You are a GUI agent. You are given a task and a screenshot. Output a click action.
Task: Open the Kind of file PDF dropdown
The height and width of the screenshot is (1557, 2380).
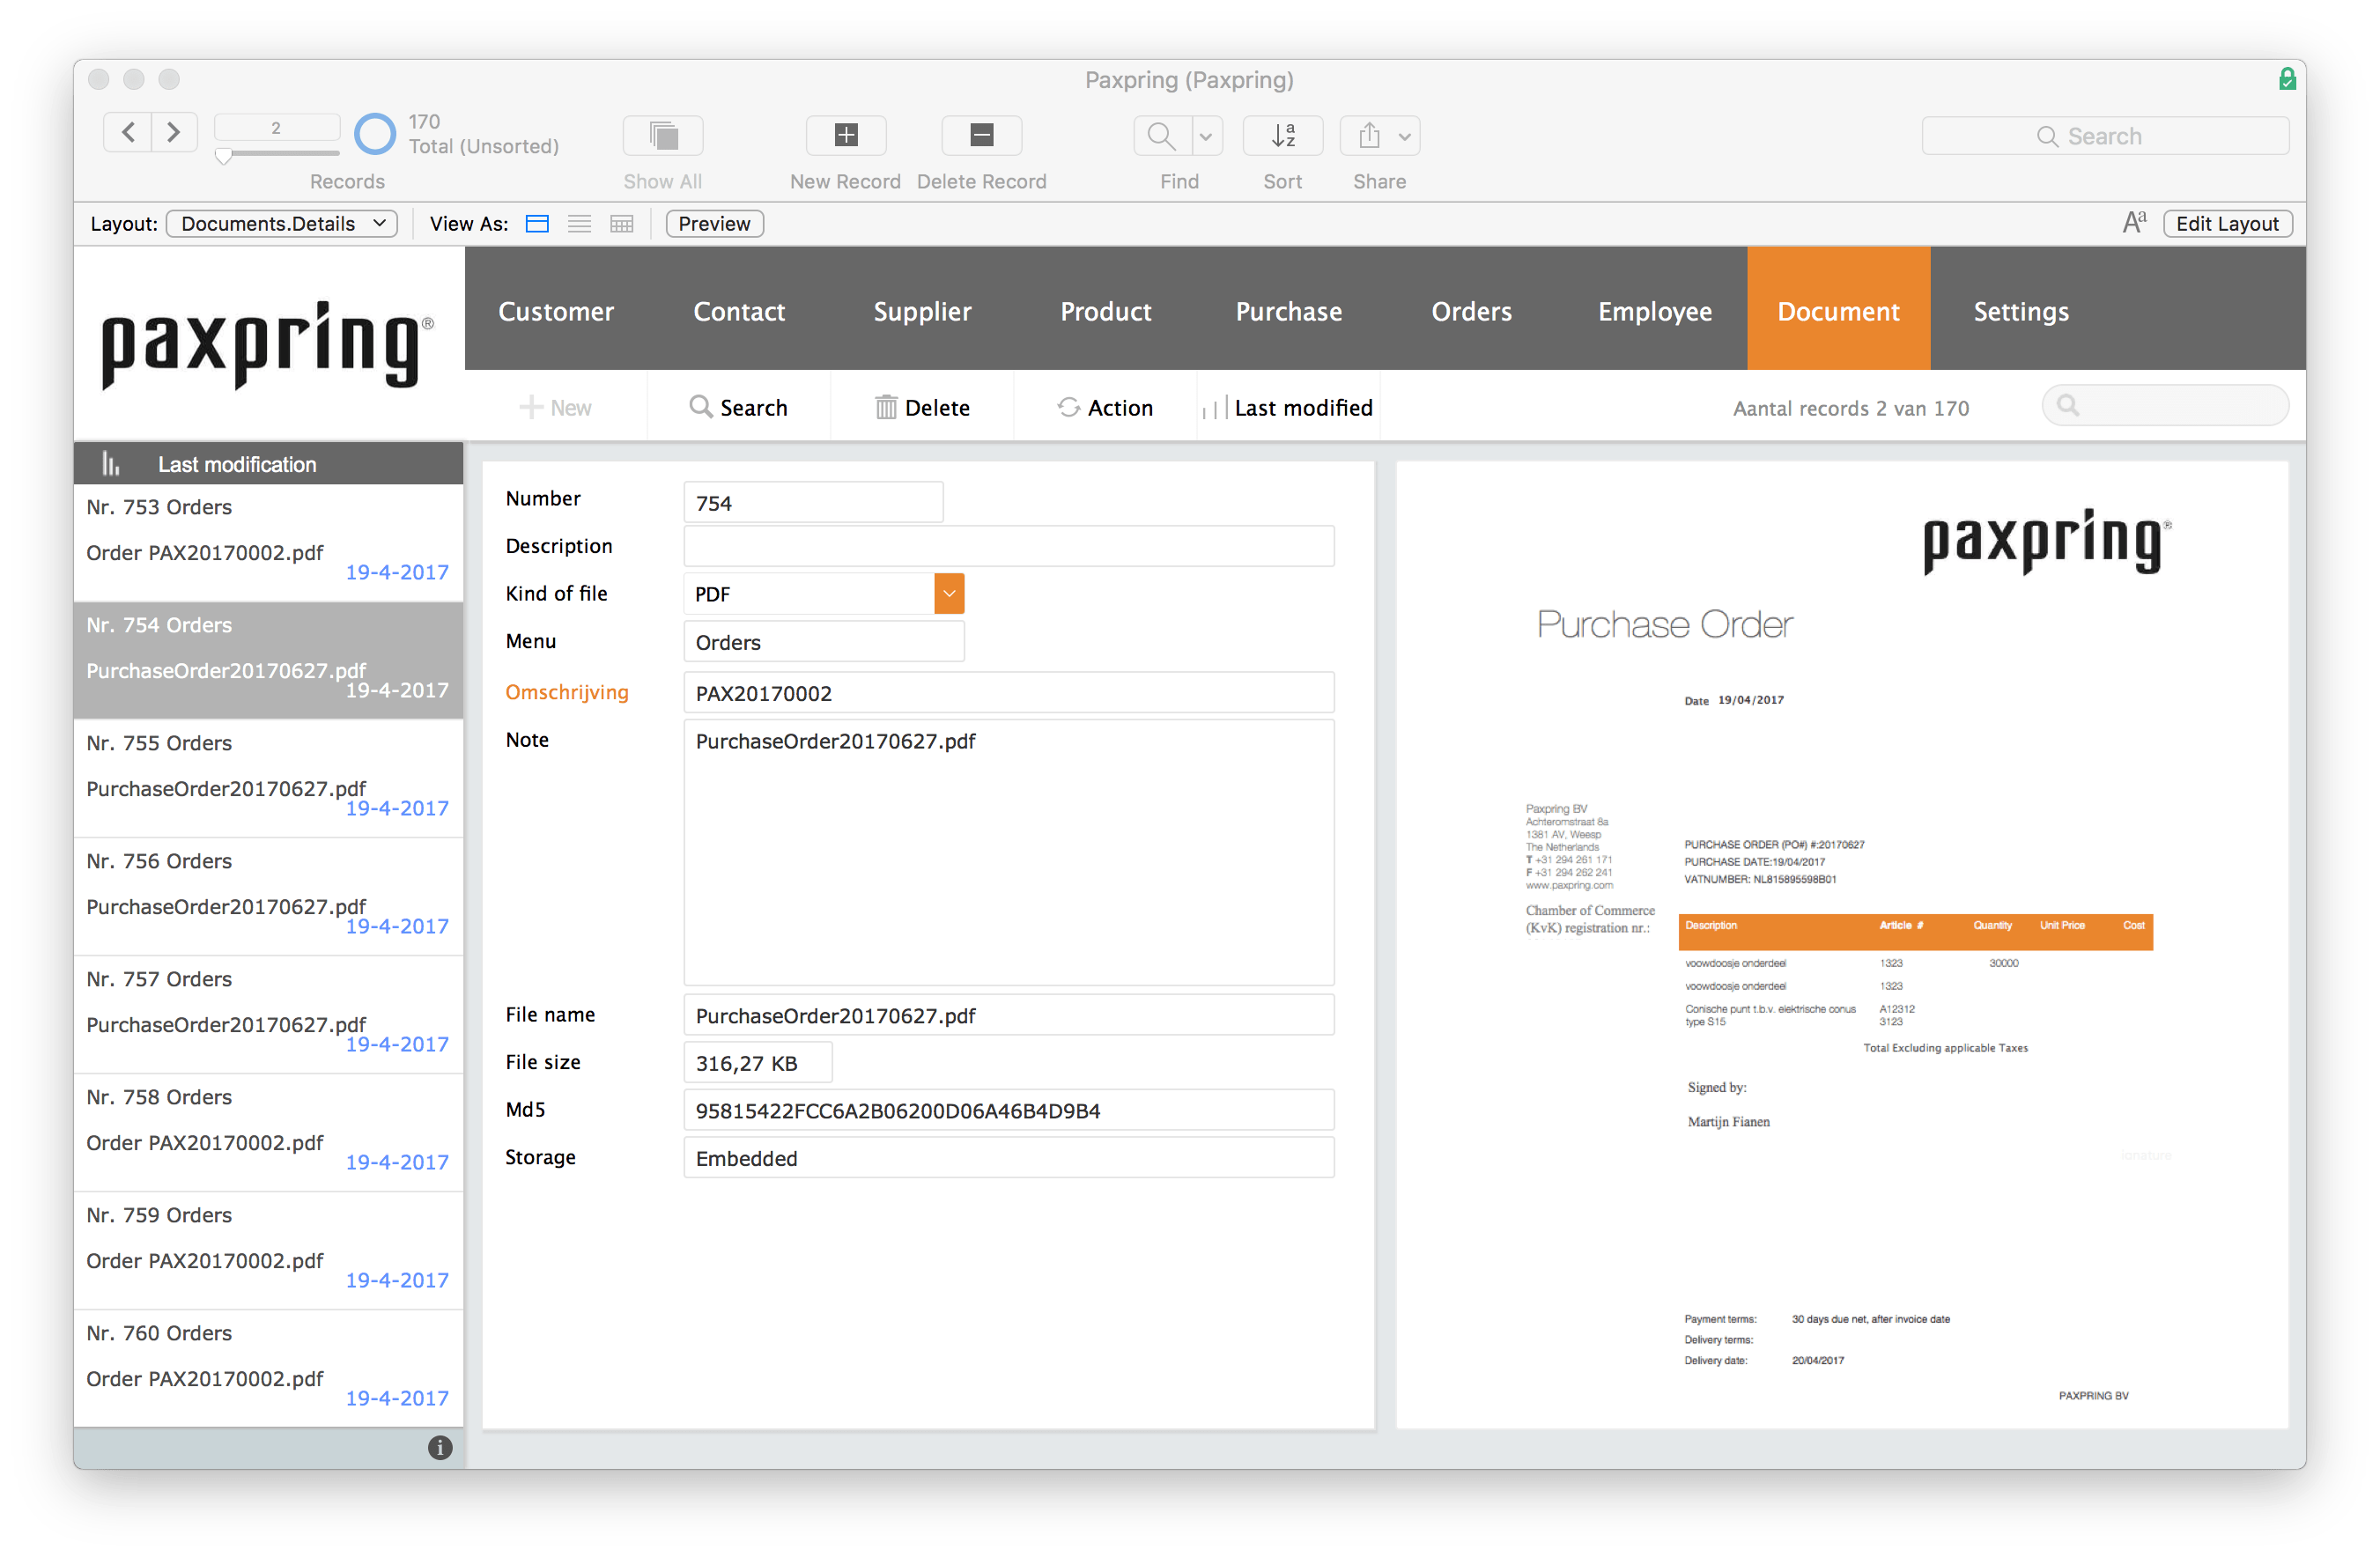coord(948,593)
